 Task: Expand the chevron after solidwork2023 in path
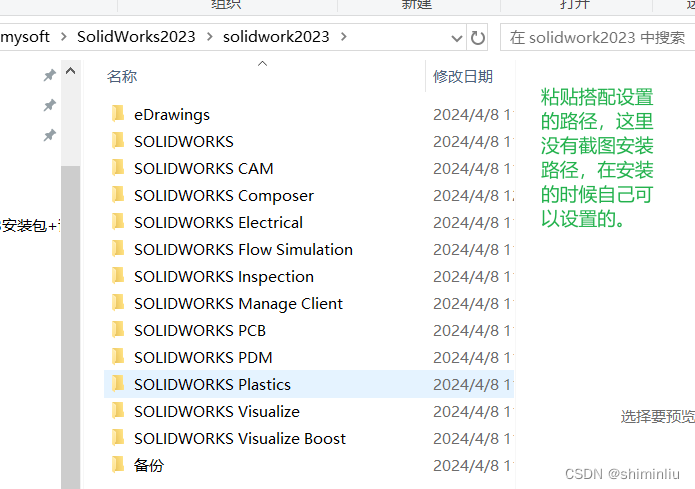pos(344,36)
